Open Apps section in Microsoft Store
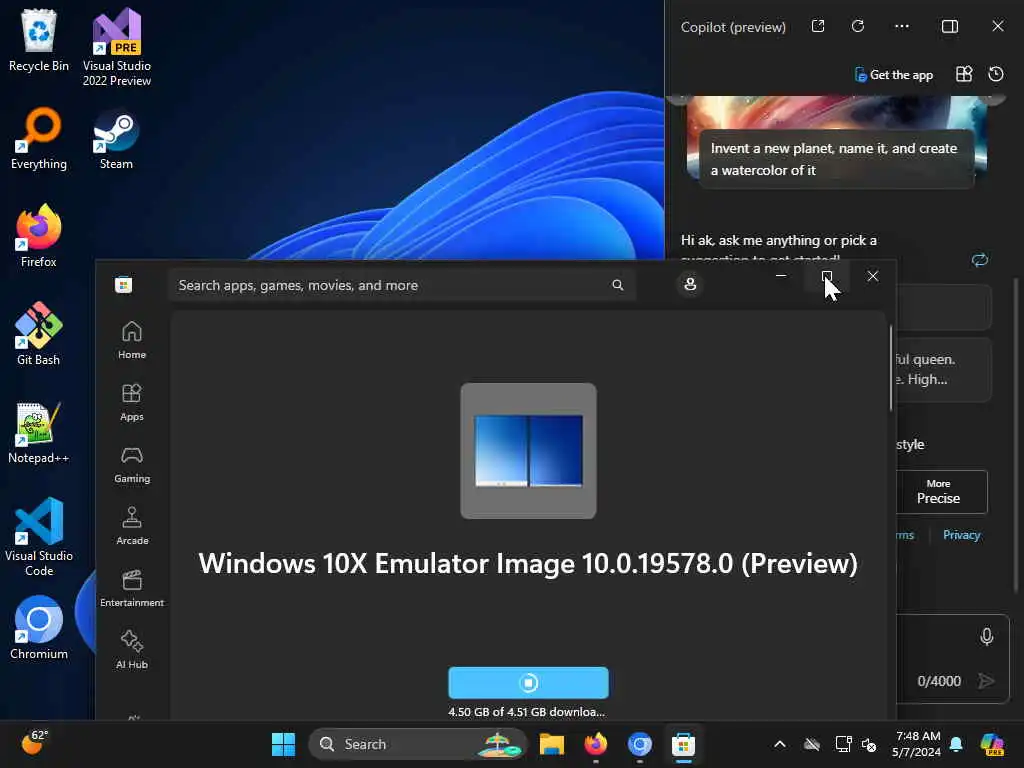 pos(132,402)
